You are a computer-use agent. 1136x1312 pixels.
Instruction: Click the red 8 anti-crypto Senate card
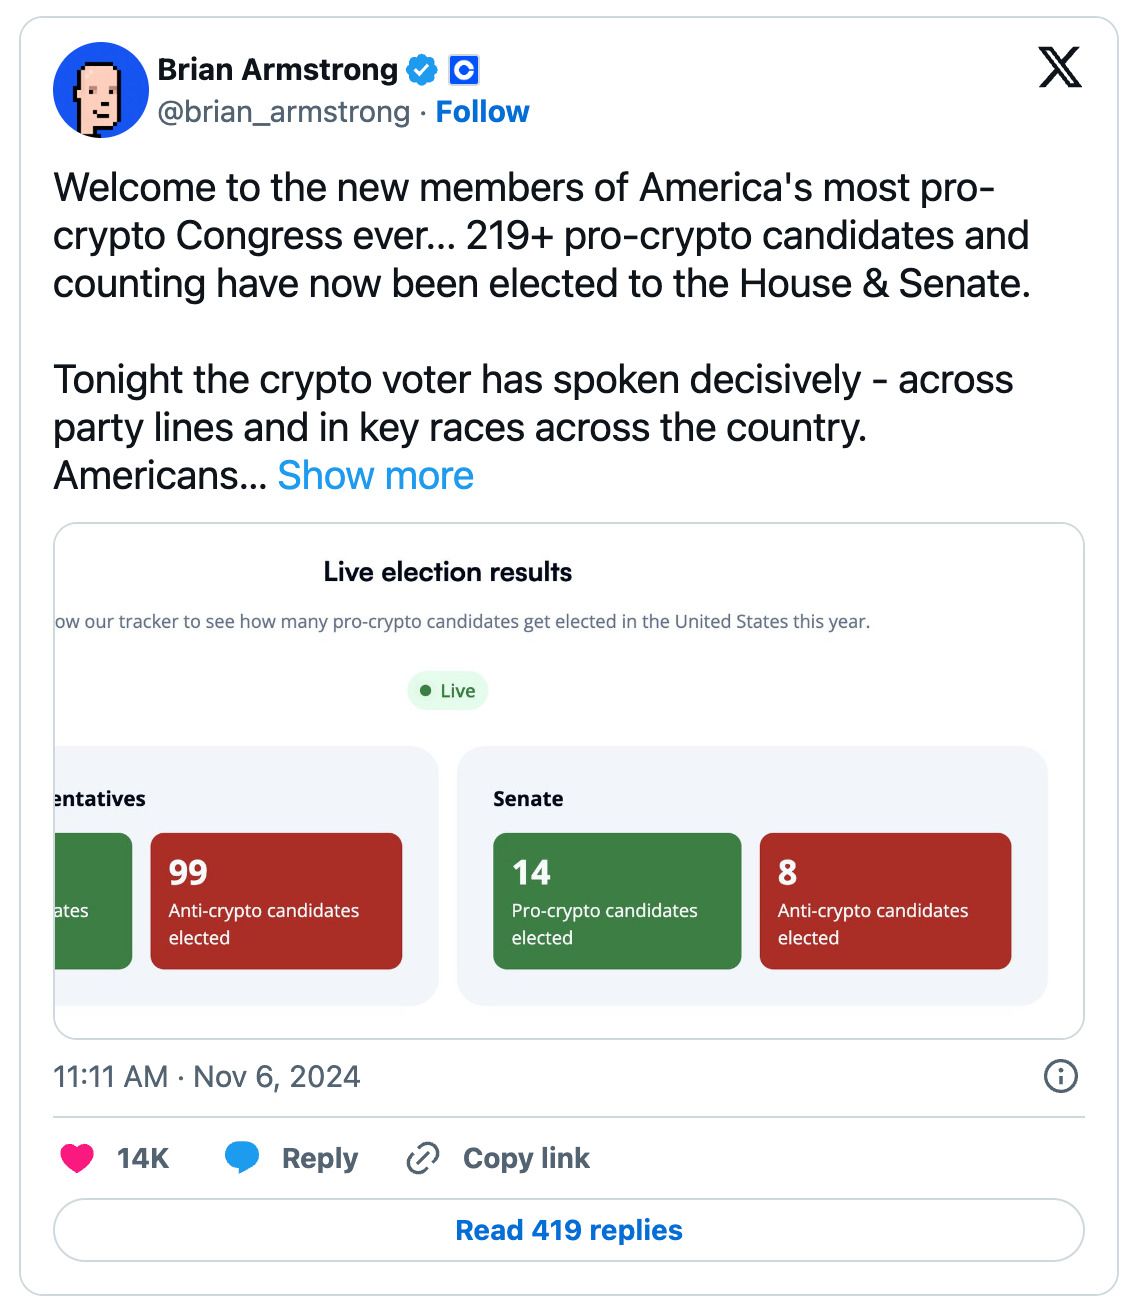coord(885,901)
